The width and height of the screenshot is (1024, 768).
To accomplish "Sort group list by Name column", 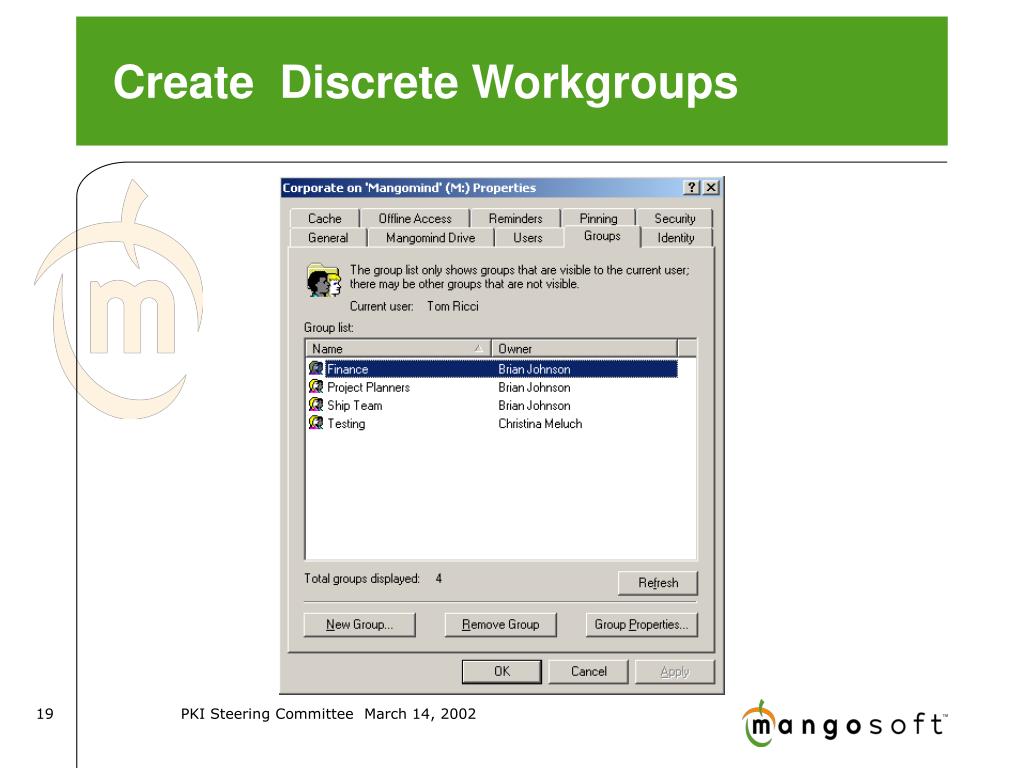I will pos(398,348).
